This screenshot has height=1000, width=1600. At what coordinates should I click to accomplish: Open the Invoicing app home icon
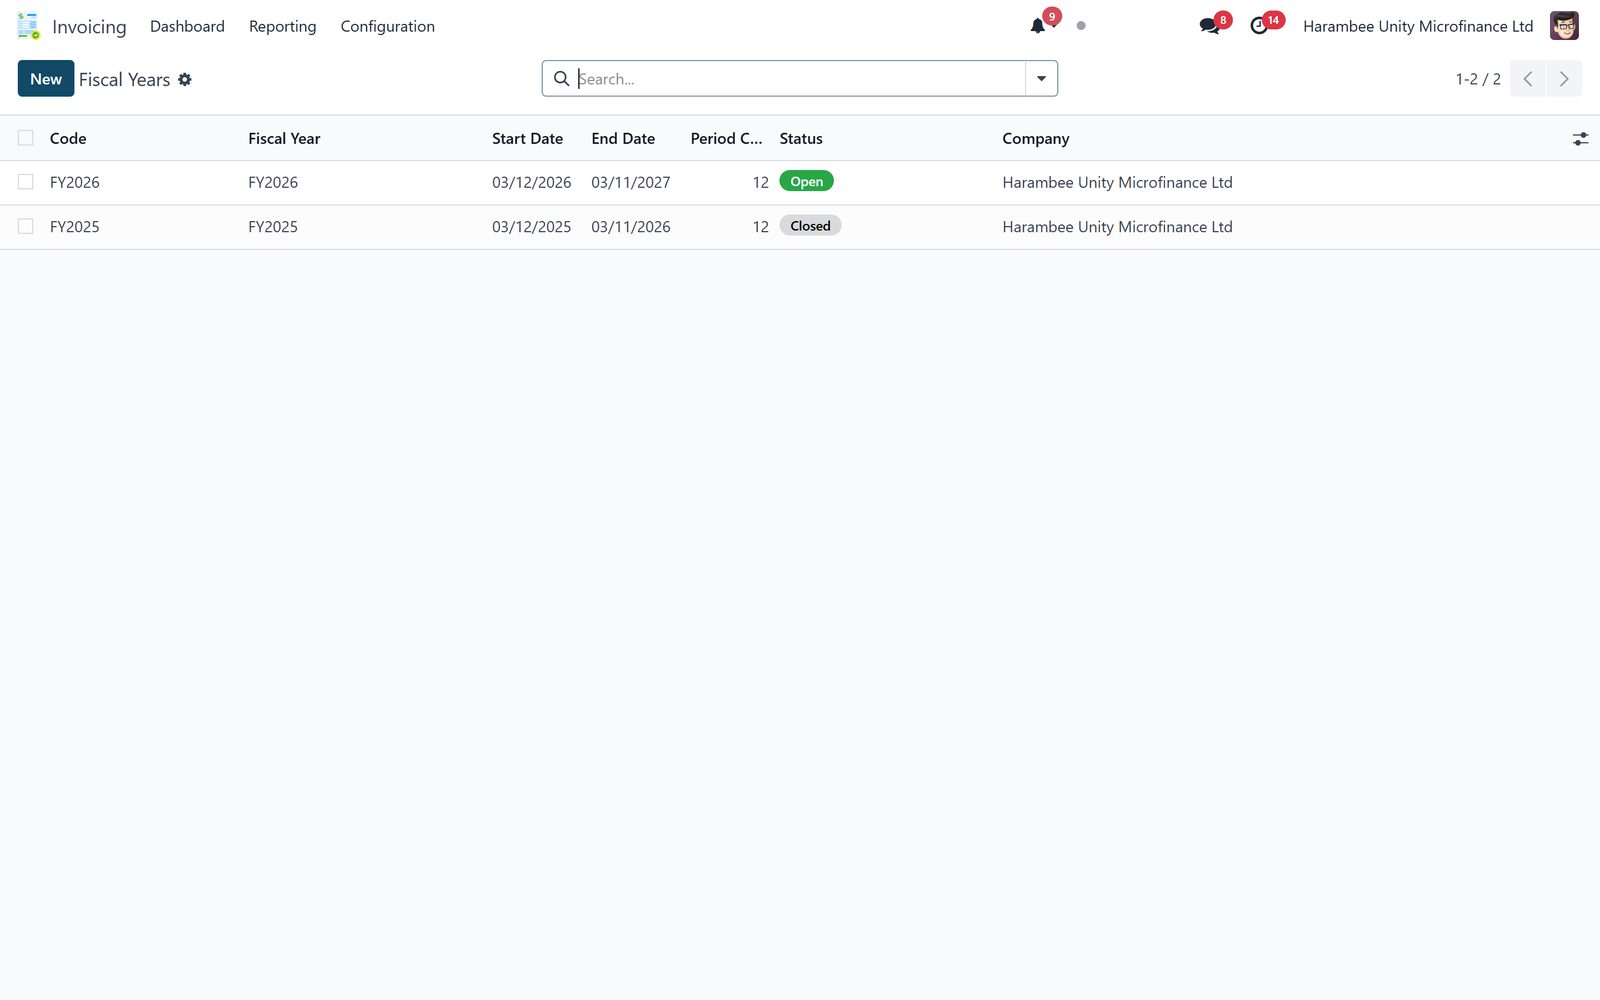(28, 26)
